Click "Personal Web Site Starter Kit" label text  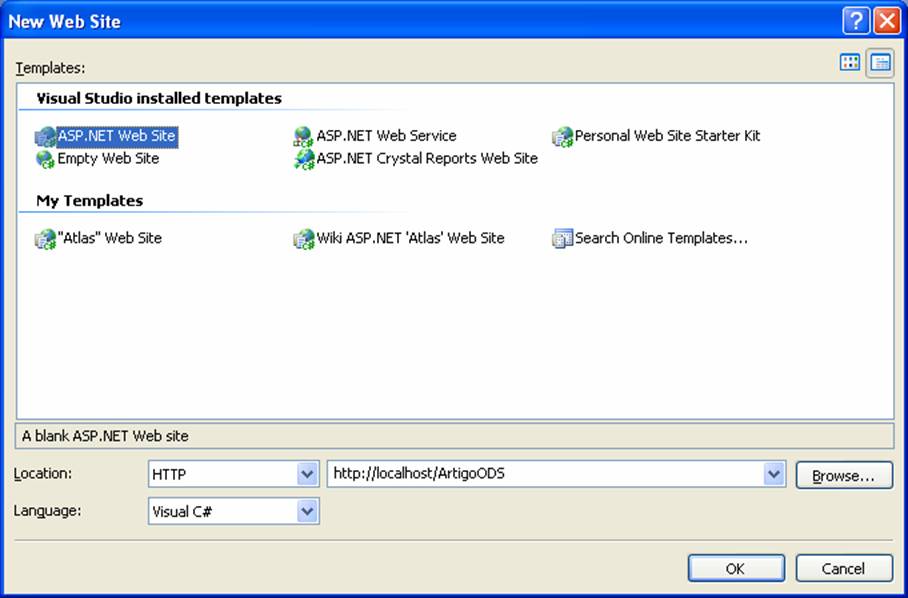click(667, 136)
